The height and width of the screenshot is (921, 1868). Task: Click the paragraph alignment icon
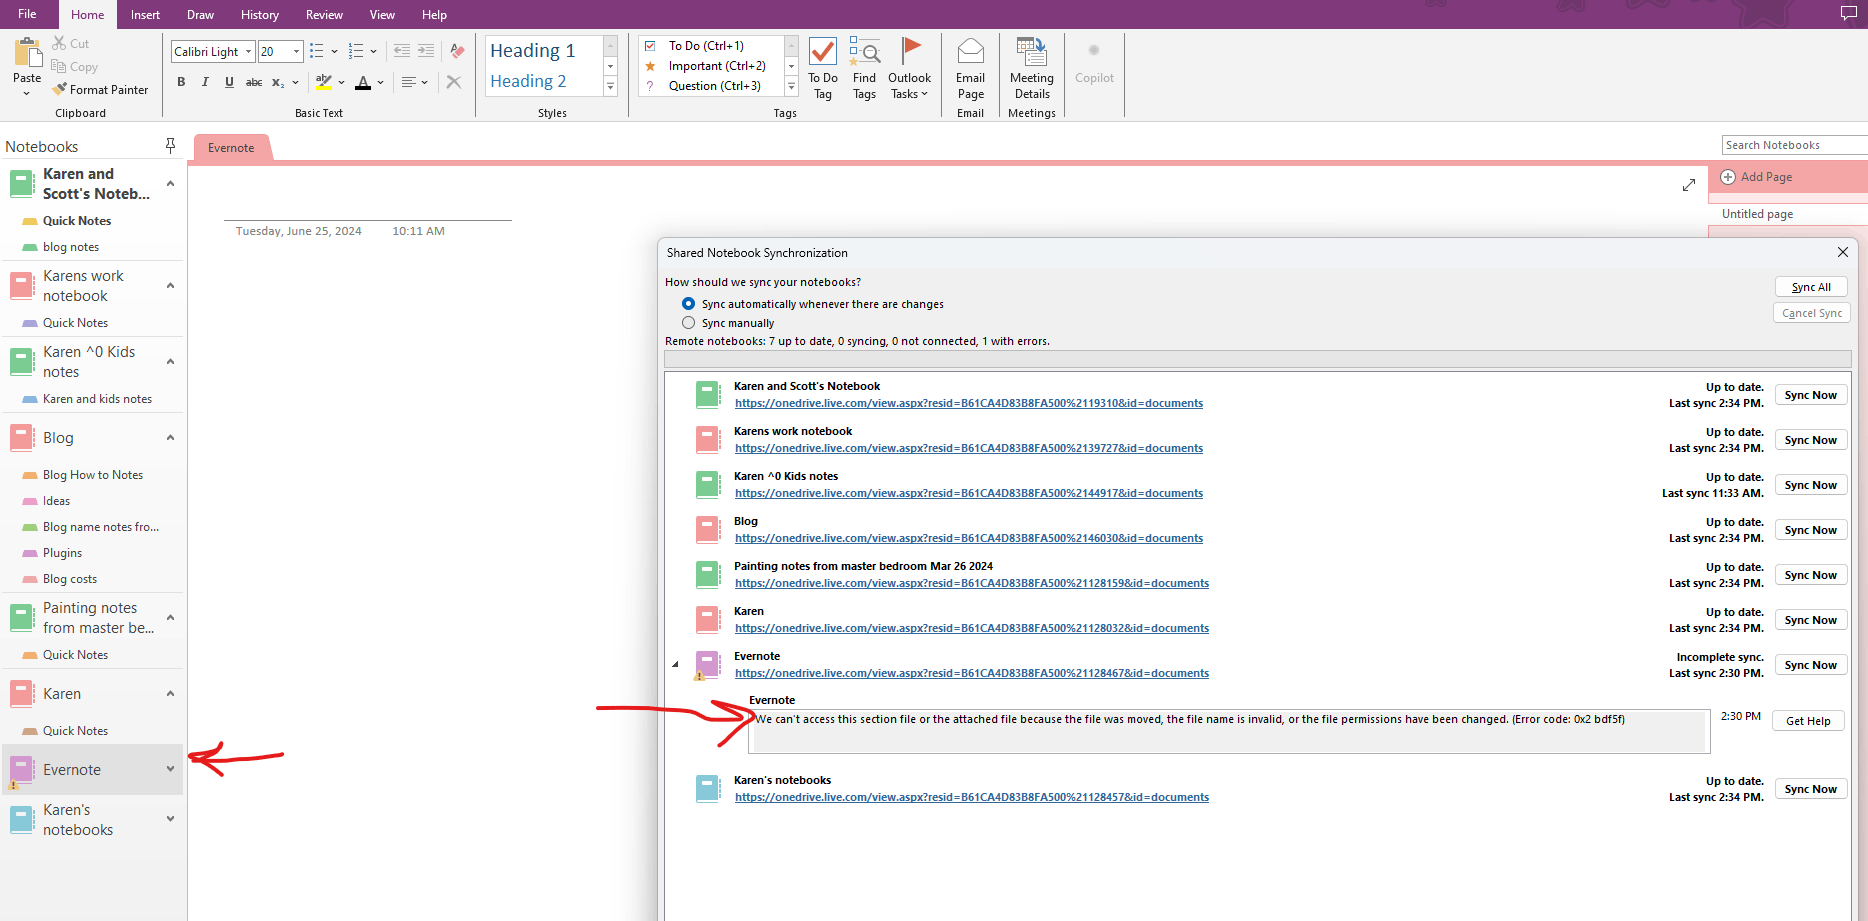pos(409,82)
